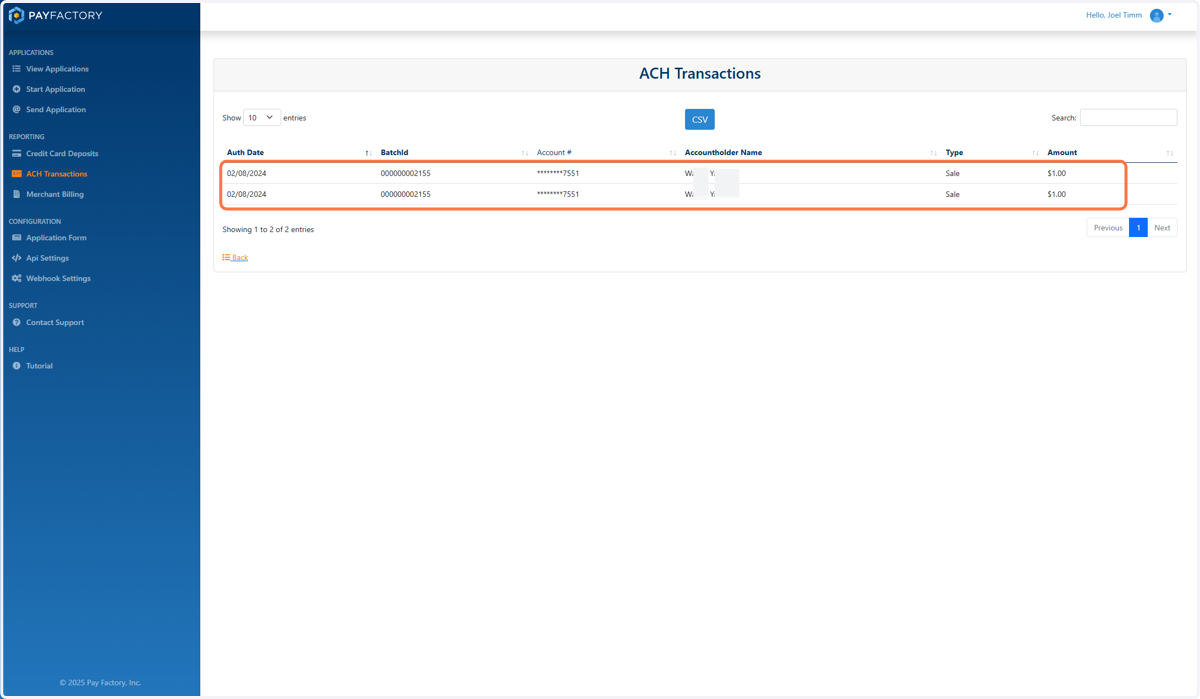Viewport: 1200px width, 699px height.
Task: Open Merchant Billing menu item
Action: coord(55,194)
